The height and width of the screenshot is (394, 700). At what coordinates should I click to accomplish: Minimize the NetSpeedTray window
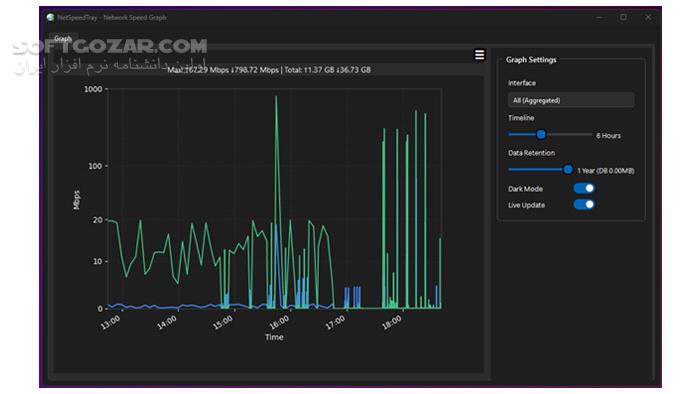coord(599,17)
